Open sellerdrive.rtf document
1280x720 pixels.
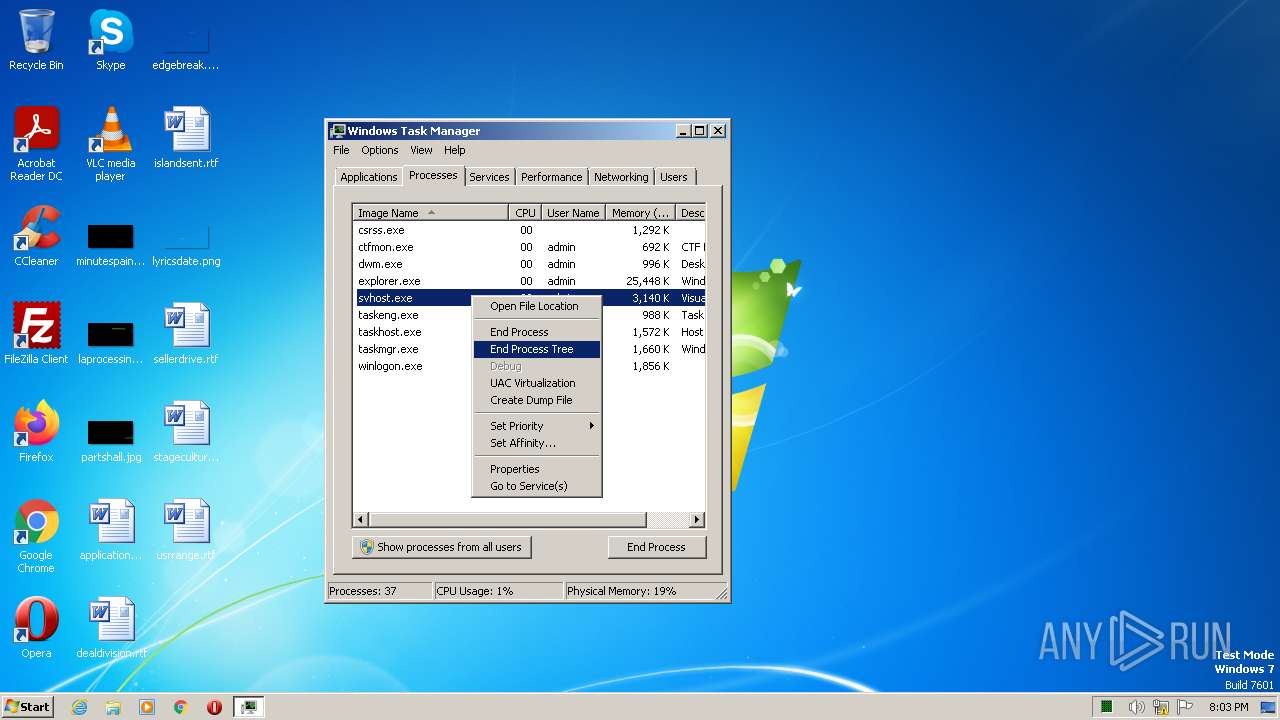(186, 334)
